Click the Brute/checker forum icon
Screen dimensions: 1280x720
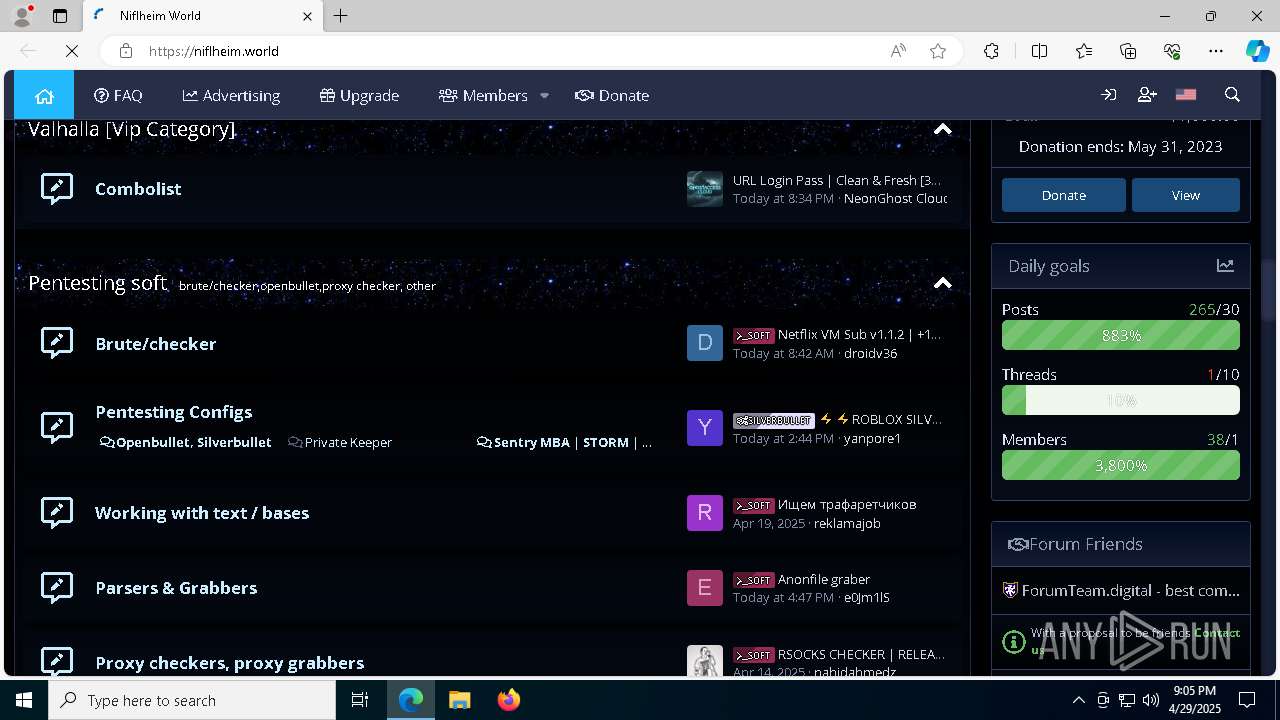click(57, 343)
